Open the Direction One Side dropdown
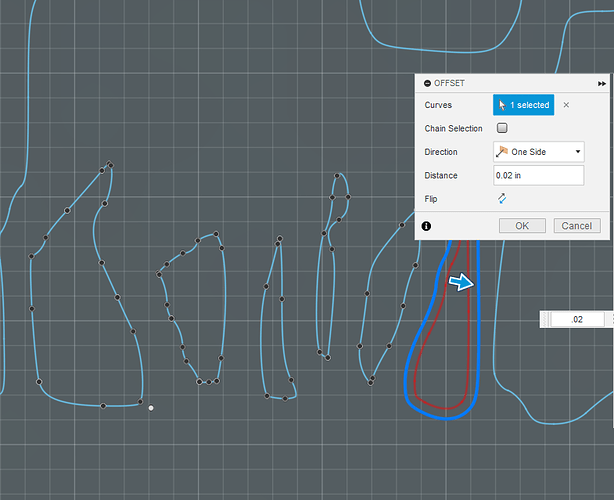The image size is (614, 500). (538, 152)
